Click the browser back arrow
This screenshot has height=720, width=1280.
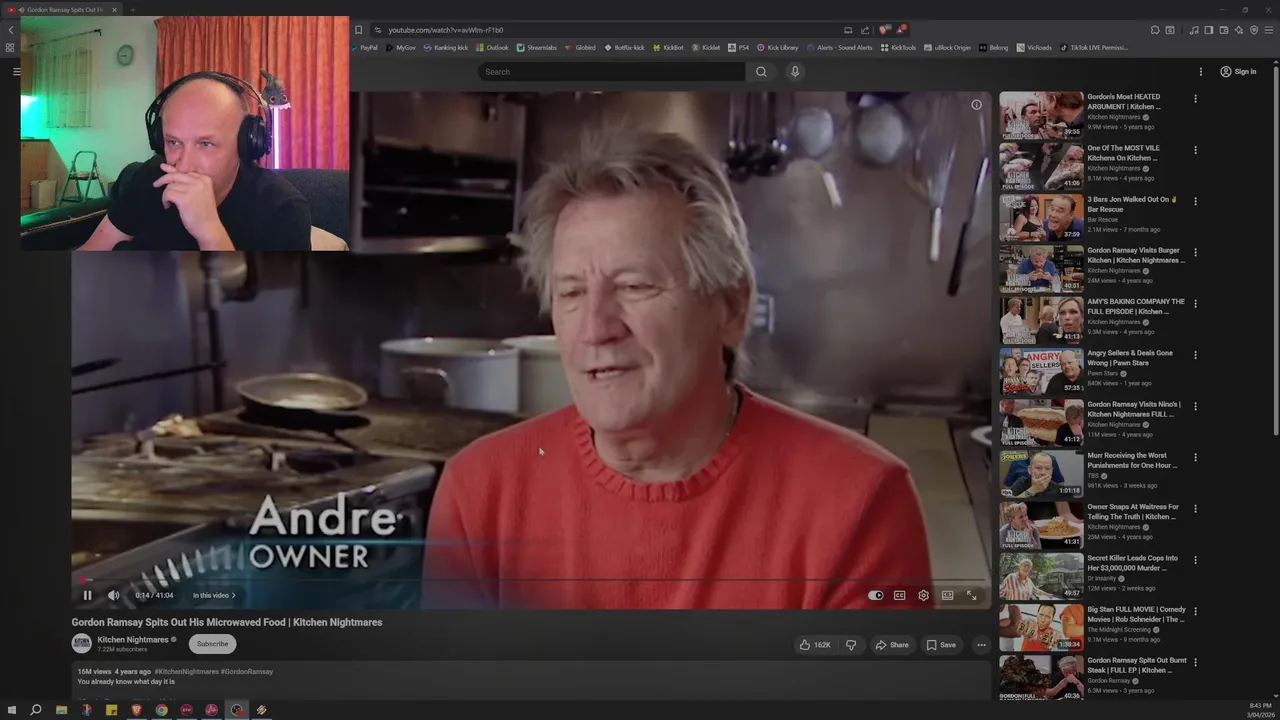coord(10,30)
